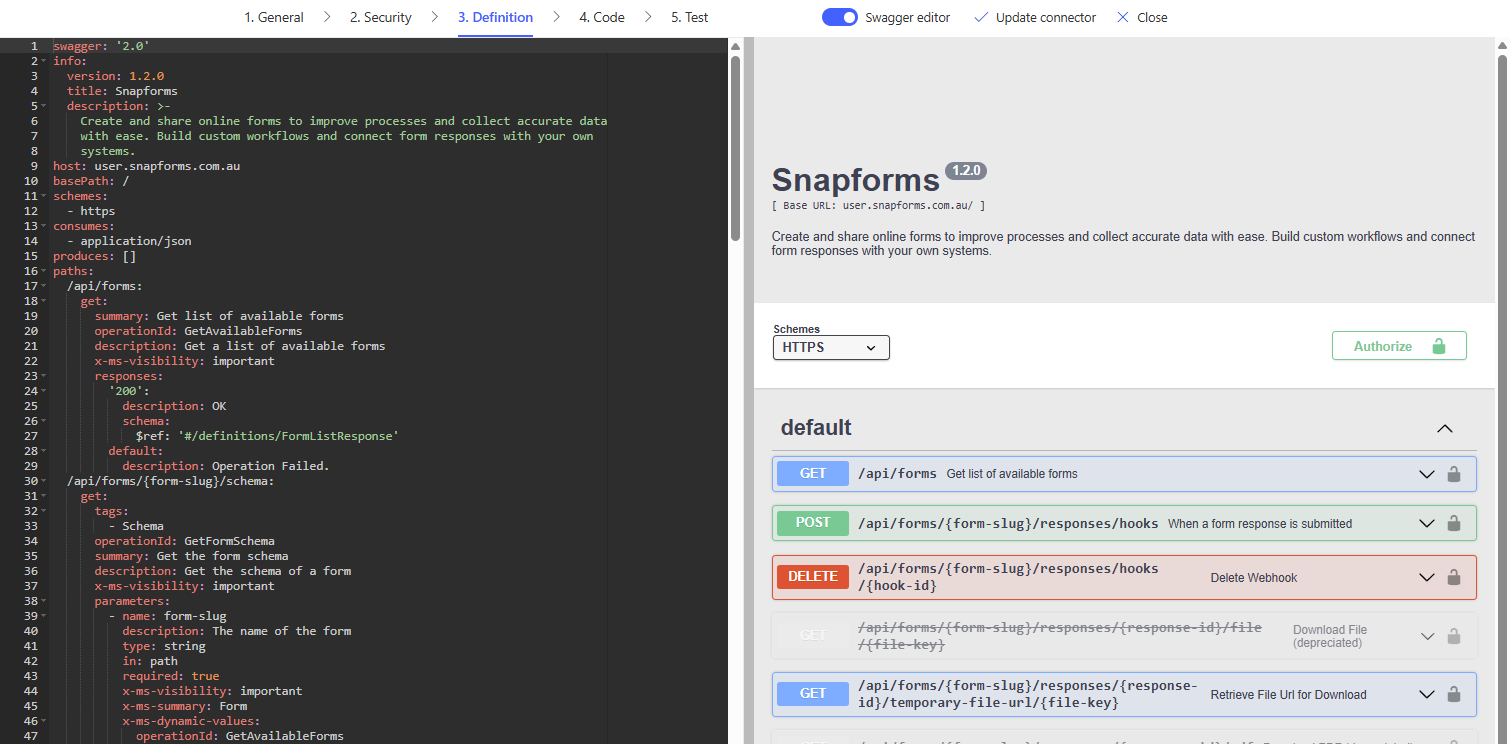
Task: Click the Close button
Action: click(1142, 17)
